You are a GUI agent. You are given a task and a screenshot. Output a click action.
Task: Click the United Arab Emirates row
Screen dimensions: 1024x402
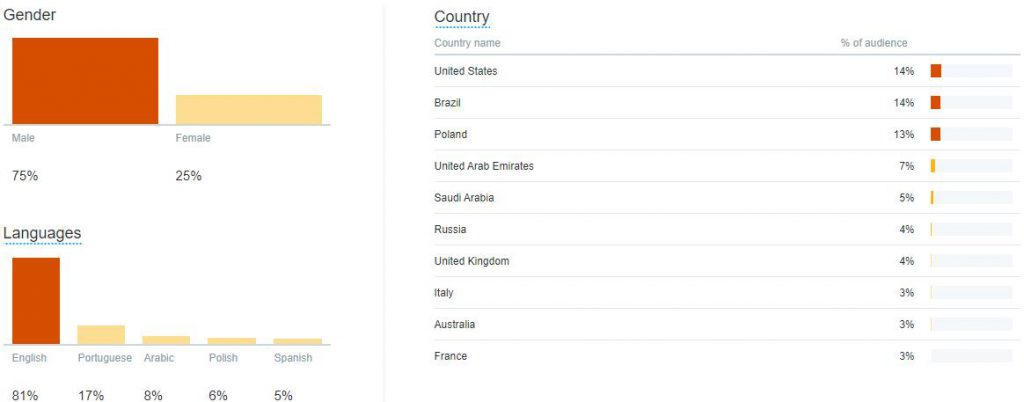(723, 166)
